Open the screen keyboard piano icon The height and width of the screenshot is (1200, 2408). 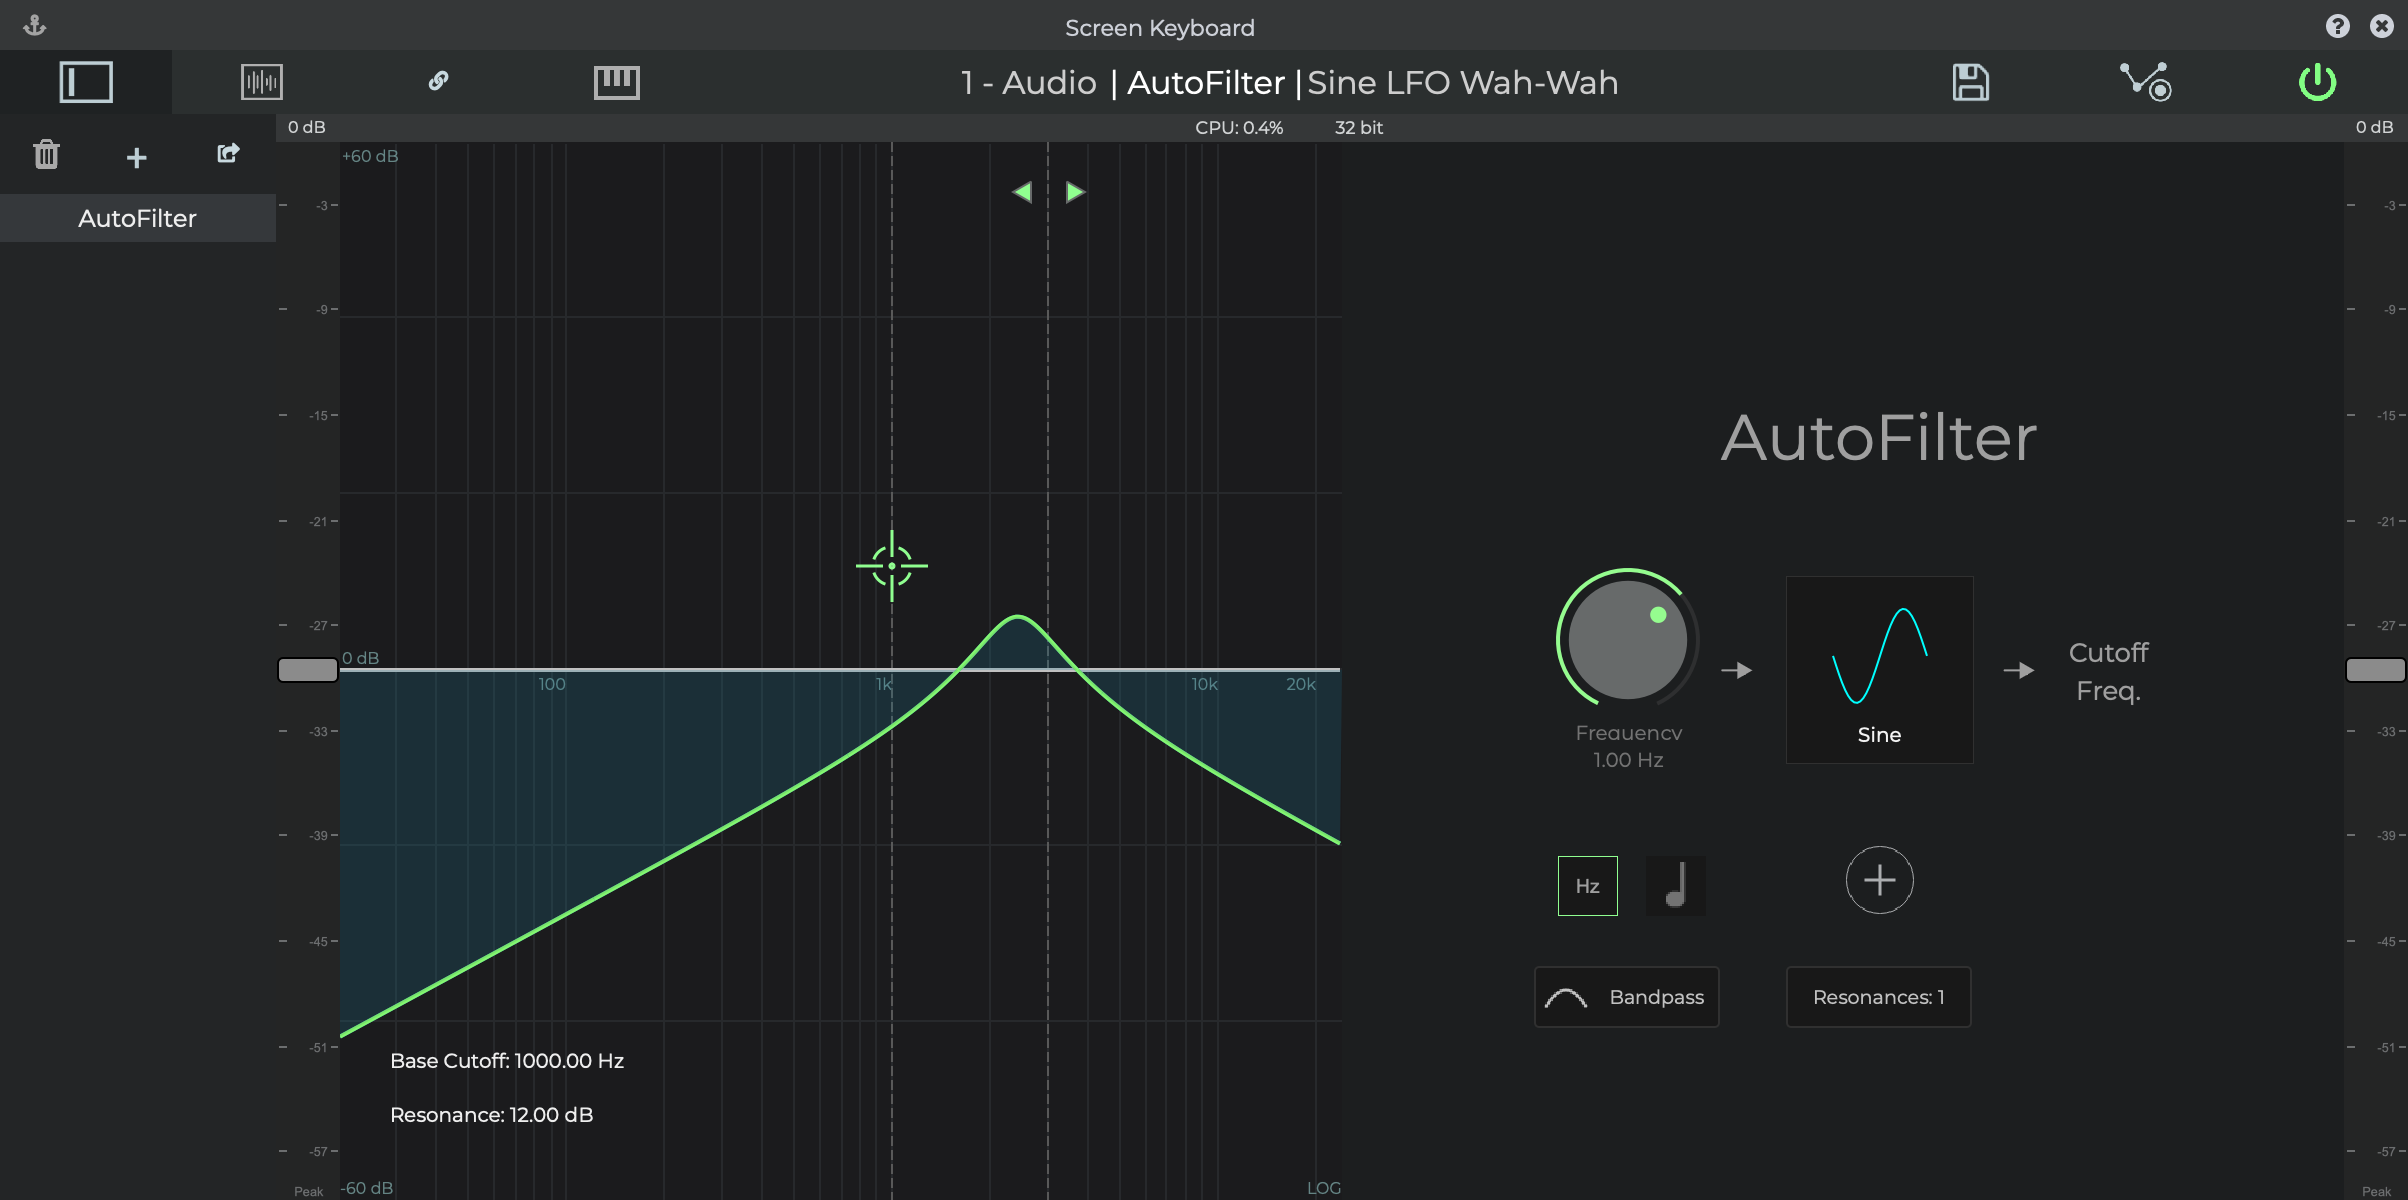click(x=616, y=82)
